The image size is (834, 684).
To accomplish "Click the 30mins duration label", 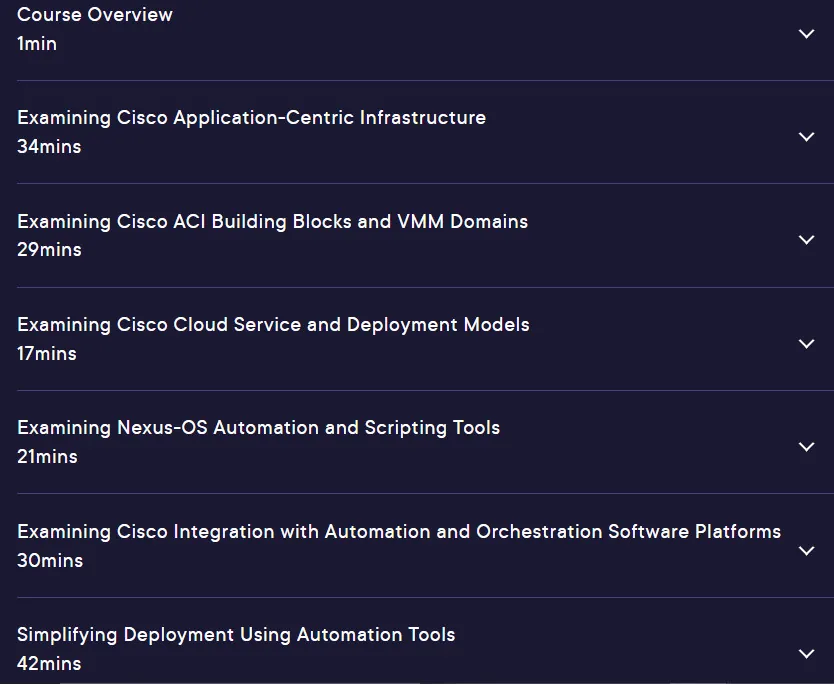I will click(50, 561).
